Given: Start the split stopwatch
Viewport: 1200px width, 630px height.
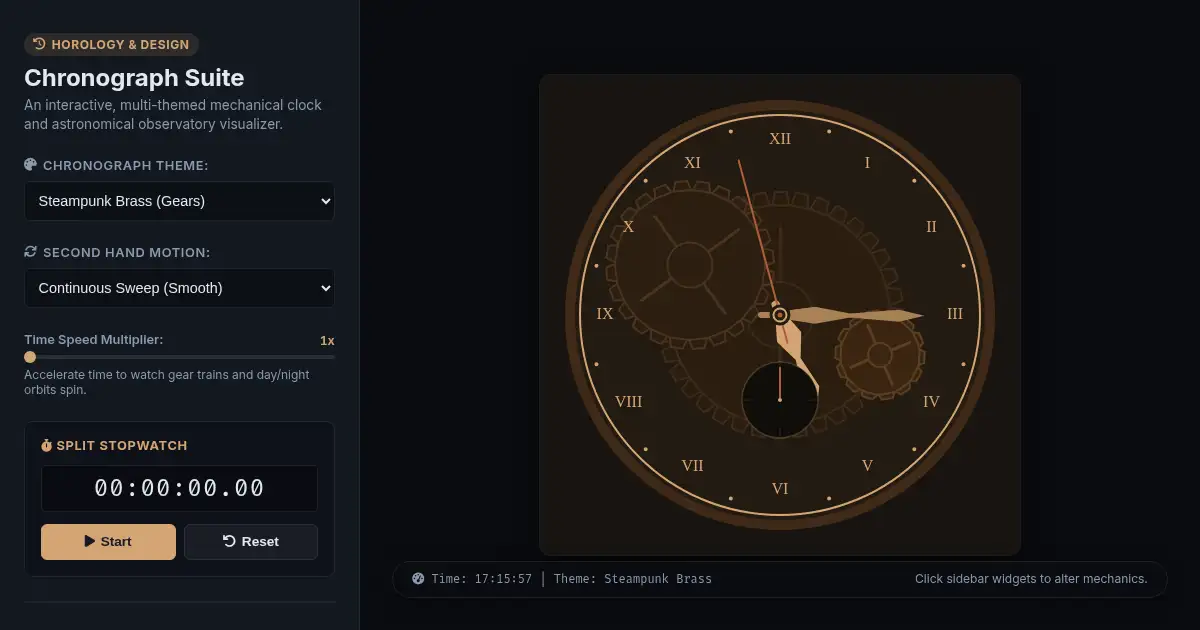Looking at the screenshot, I should coord(108,541).
